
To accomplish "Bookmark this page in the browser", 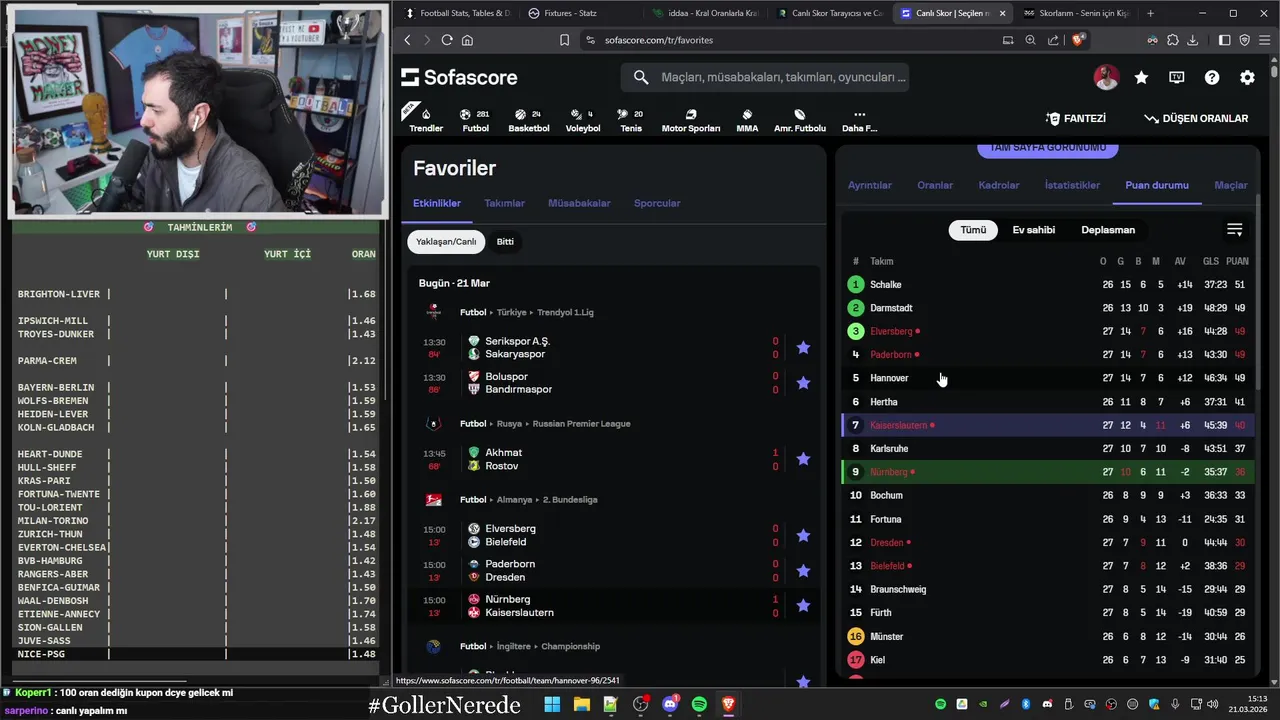I will pyautogui.click(x=564, y=40).
